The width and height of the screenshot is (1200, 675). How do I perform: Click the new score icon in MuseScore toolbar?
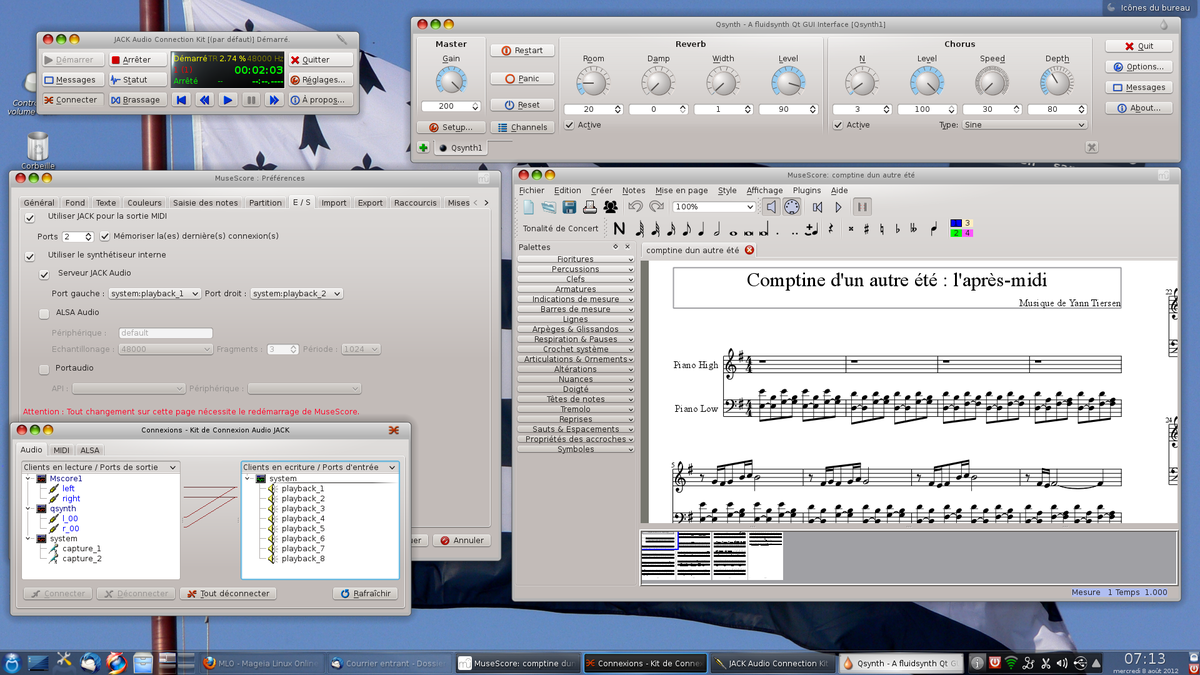coord(529,207)
